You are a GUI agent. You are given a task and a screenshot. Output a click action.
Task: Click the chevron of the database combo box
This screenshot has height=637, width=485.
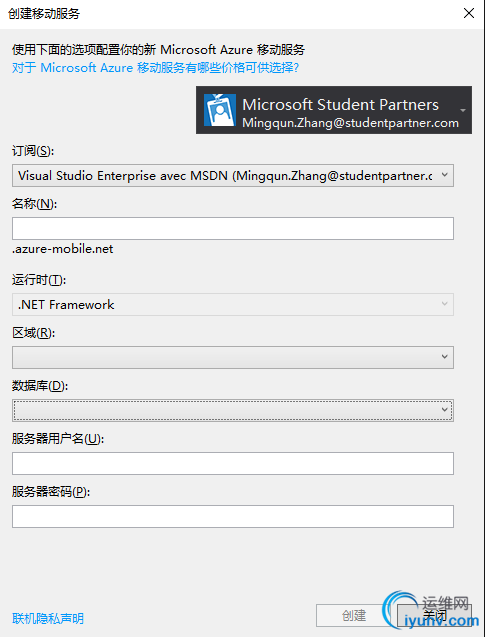click(x=444, y=410)
